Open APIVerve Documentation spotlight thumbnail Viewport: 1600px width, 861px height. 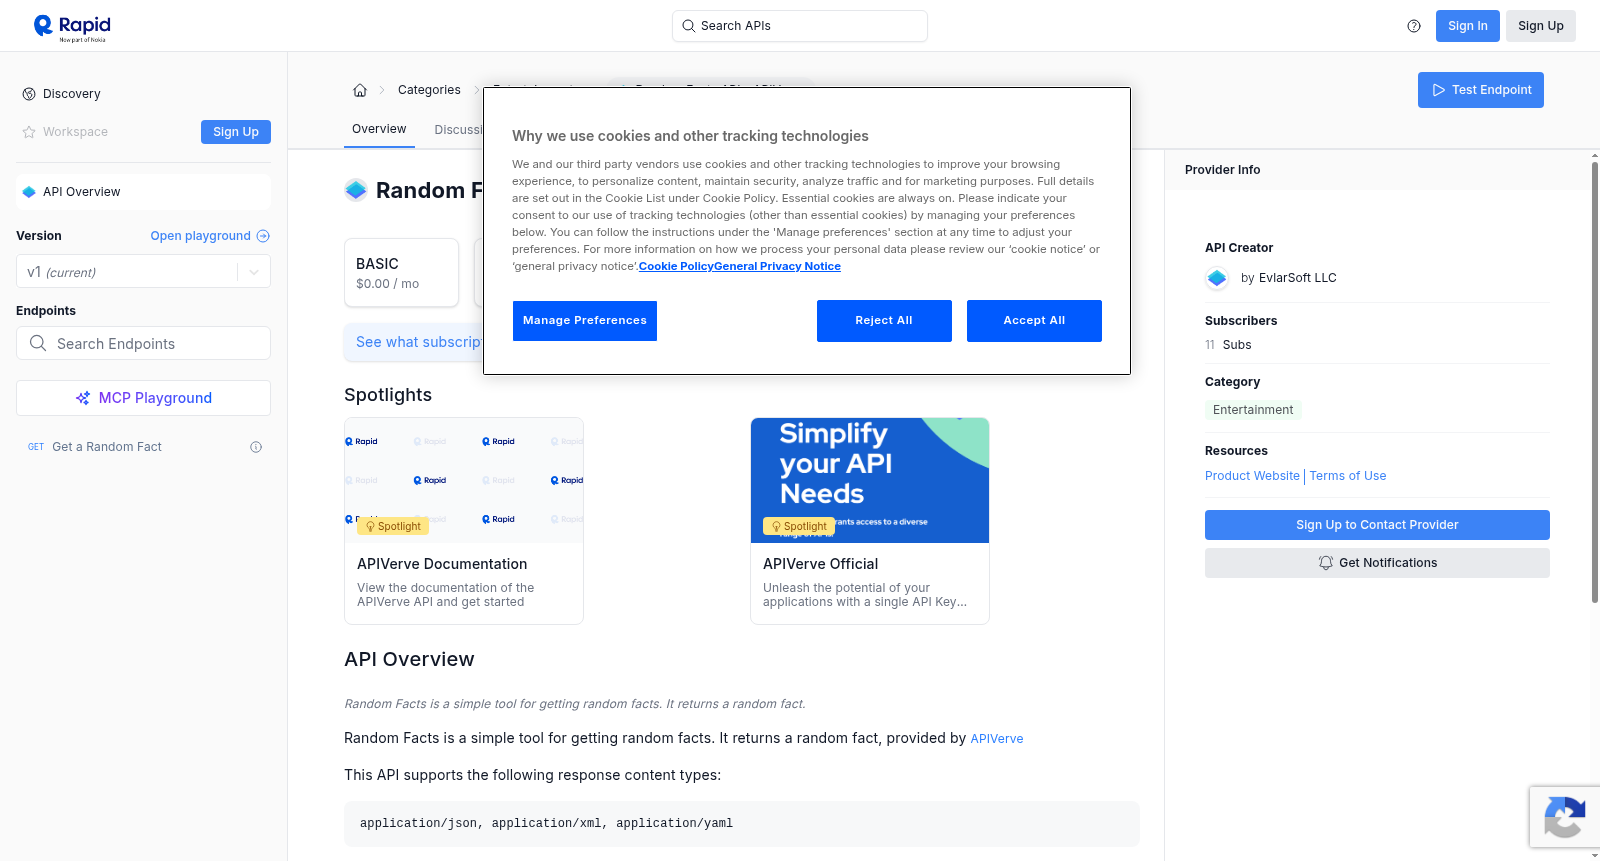[464, 480]
